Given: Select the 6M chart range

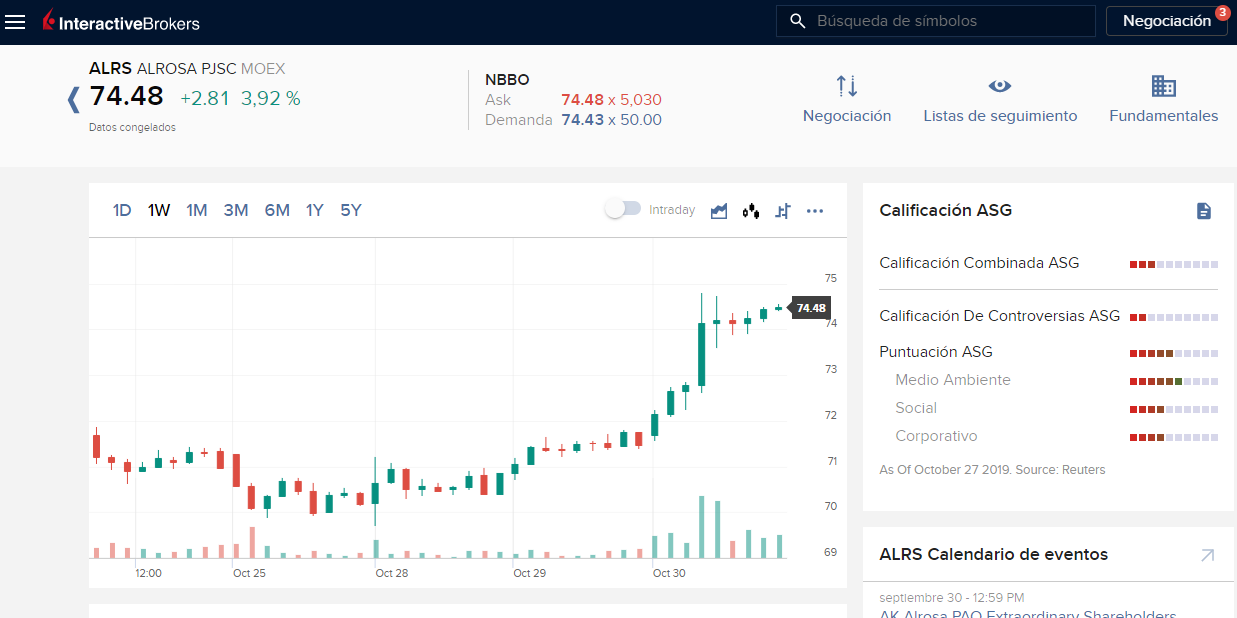Looking at the screenshot, I should pyautogui.click(x=277, y=210).
